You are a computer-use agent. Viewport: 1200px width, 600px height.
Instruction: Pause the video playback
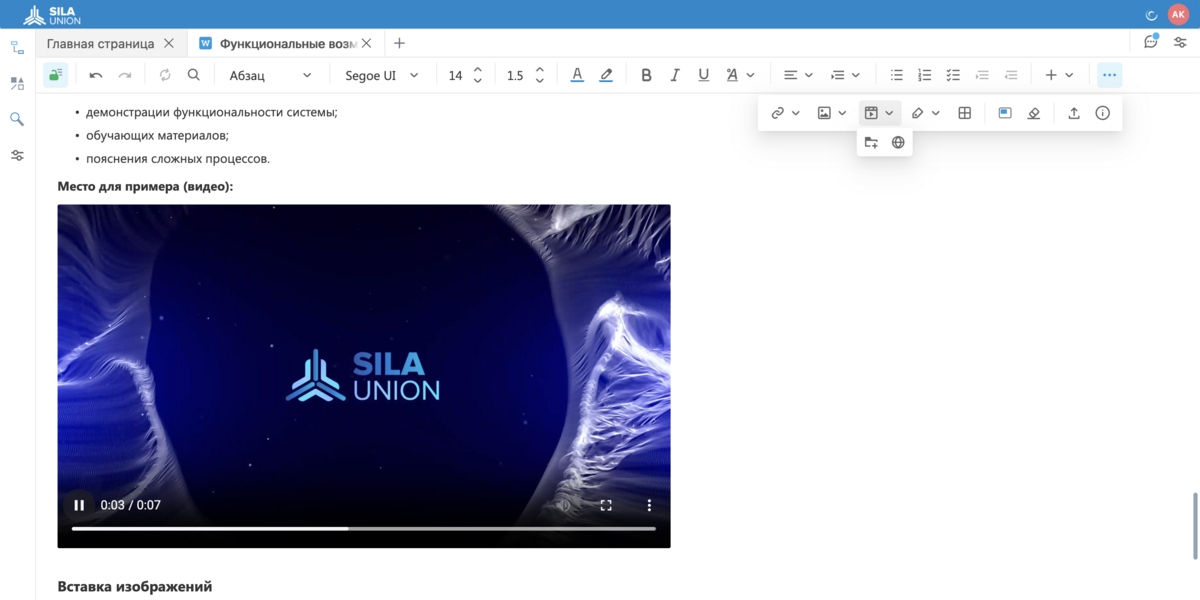tap(78, 505)
